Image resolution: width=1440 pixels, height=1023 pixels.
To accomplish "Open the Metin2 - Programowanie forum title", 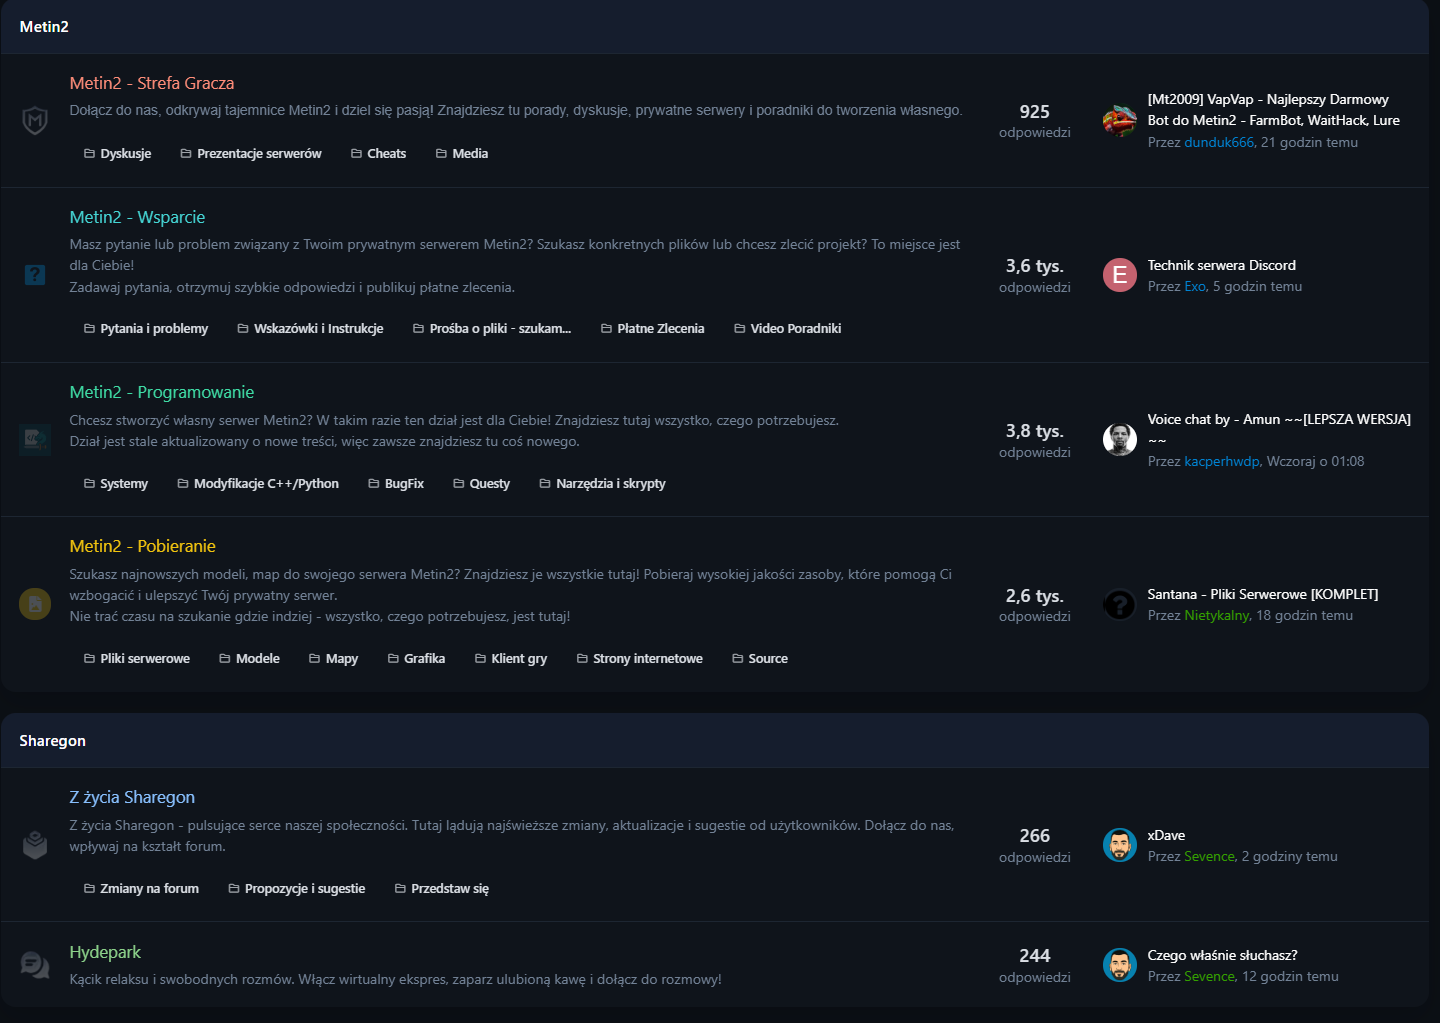I will pyautogui.click(x=162, y=392).
